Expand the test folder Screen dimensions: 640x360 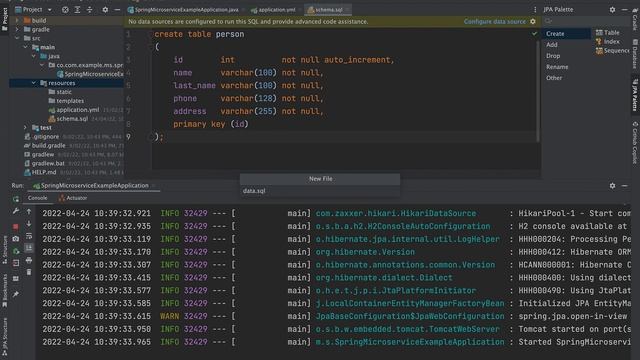pyautogui.click(x=25, y=127)
